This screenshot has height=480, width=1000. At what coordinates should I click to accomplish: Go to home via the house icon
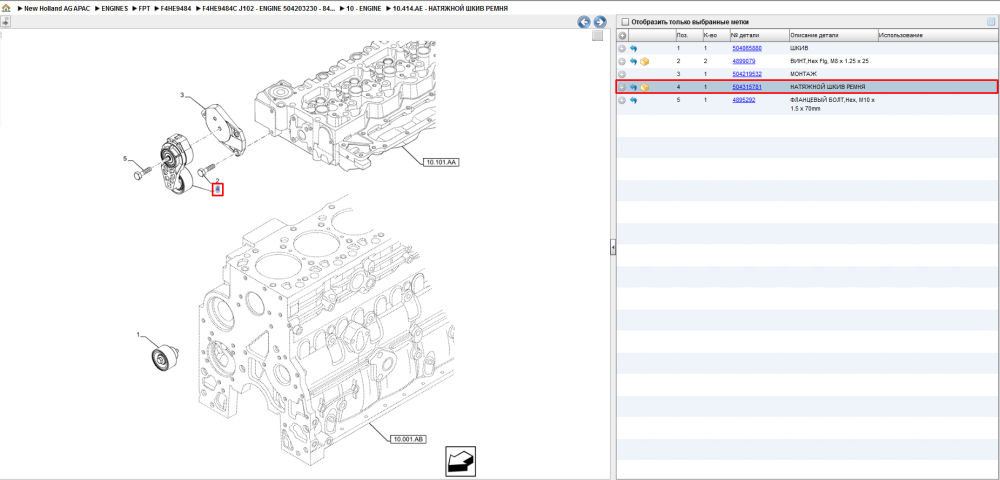pos(6,8)
